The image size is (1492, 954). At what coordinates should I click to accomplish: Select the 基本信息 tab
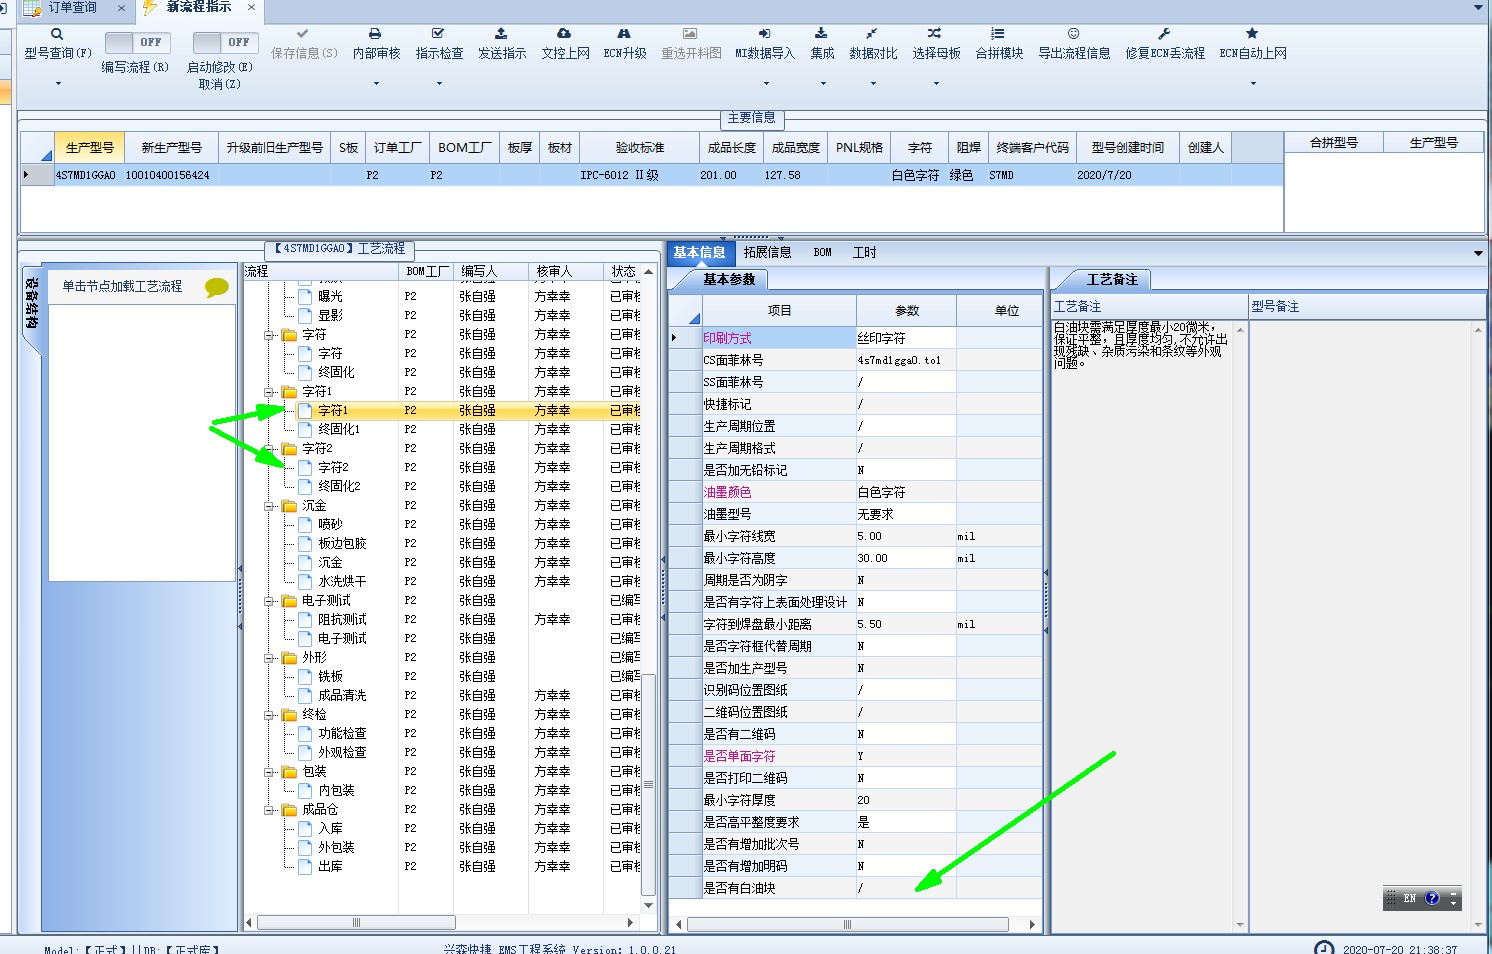tap(699, 252)
